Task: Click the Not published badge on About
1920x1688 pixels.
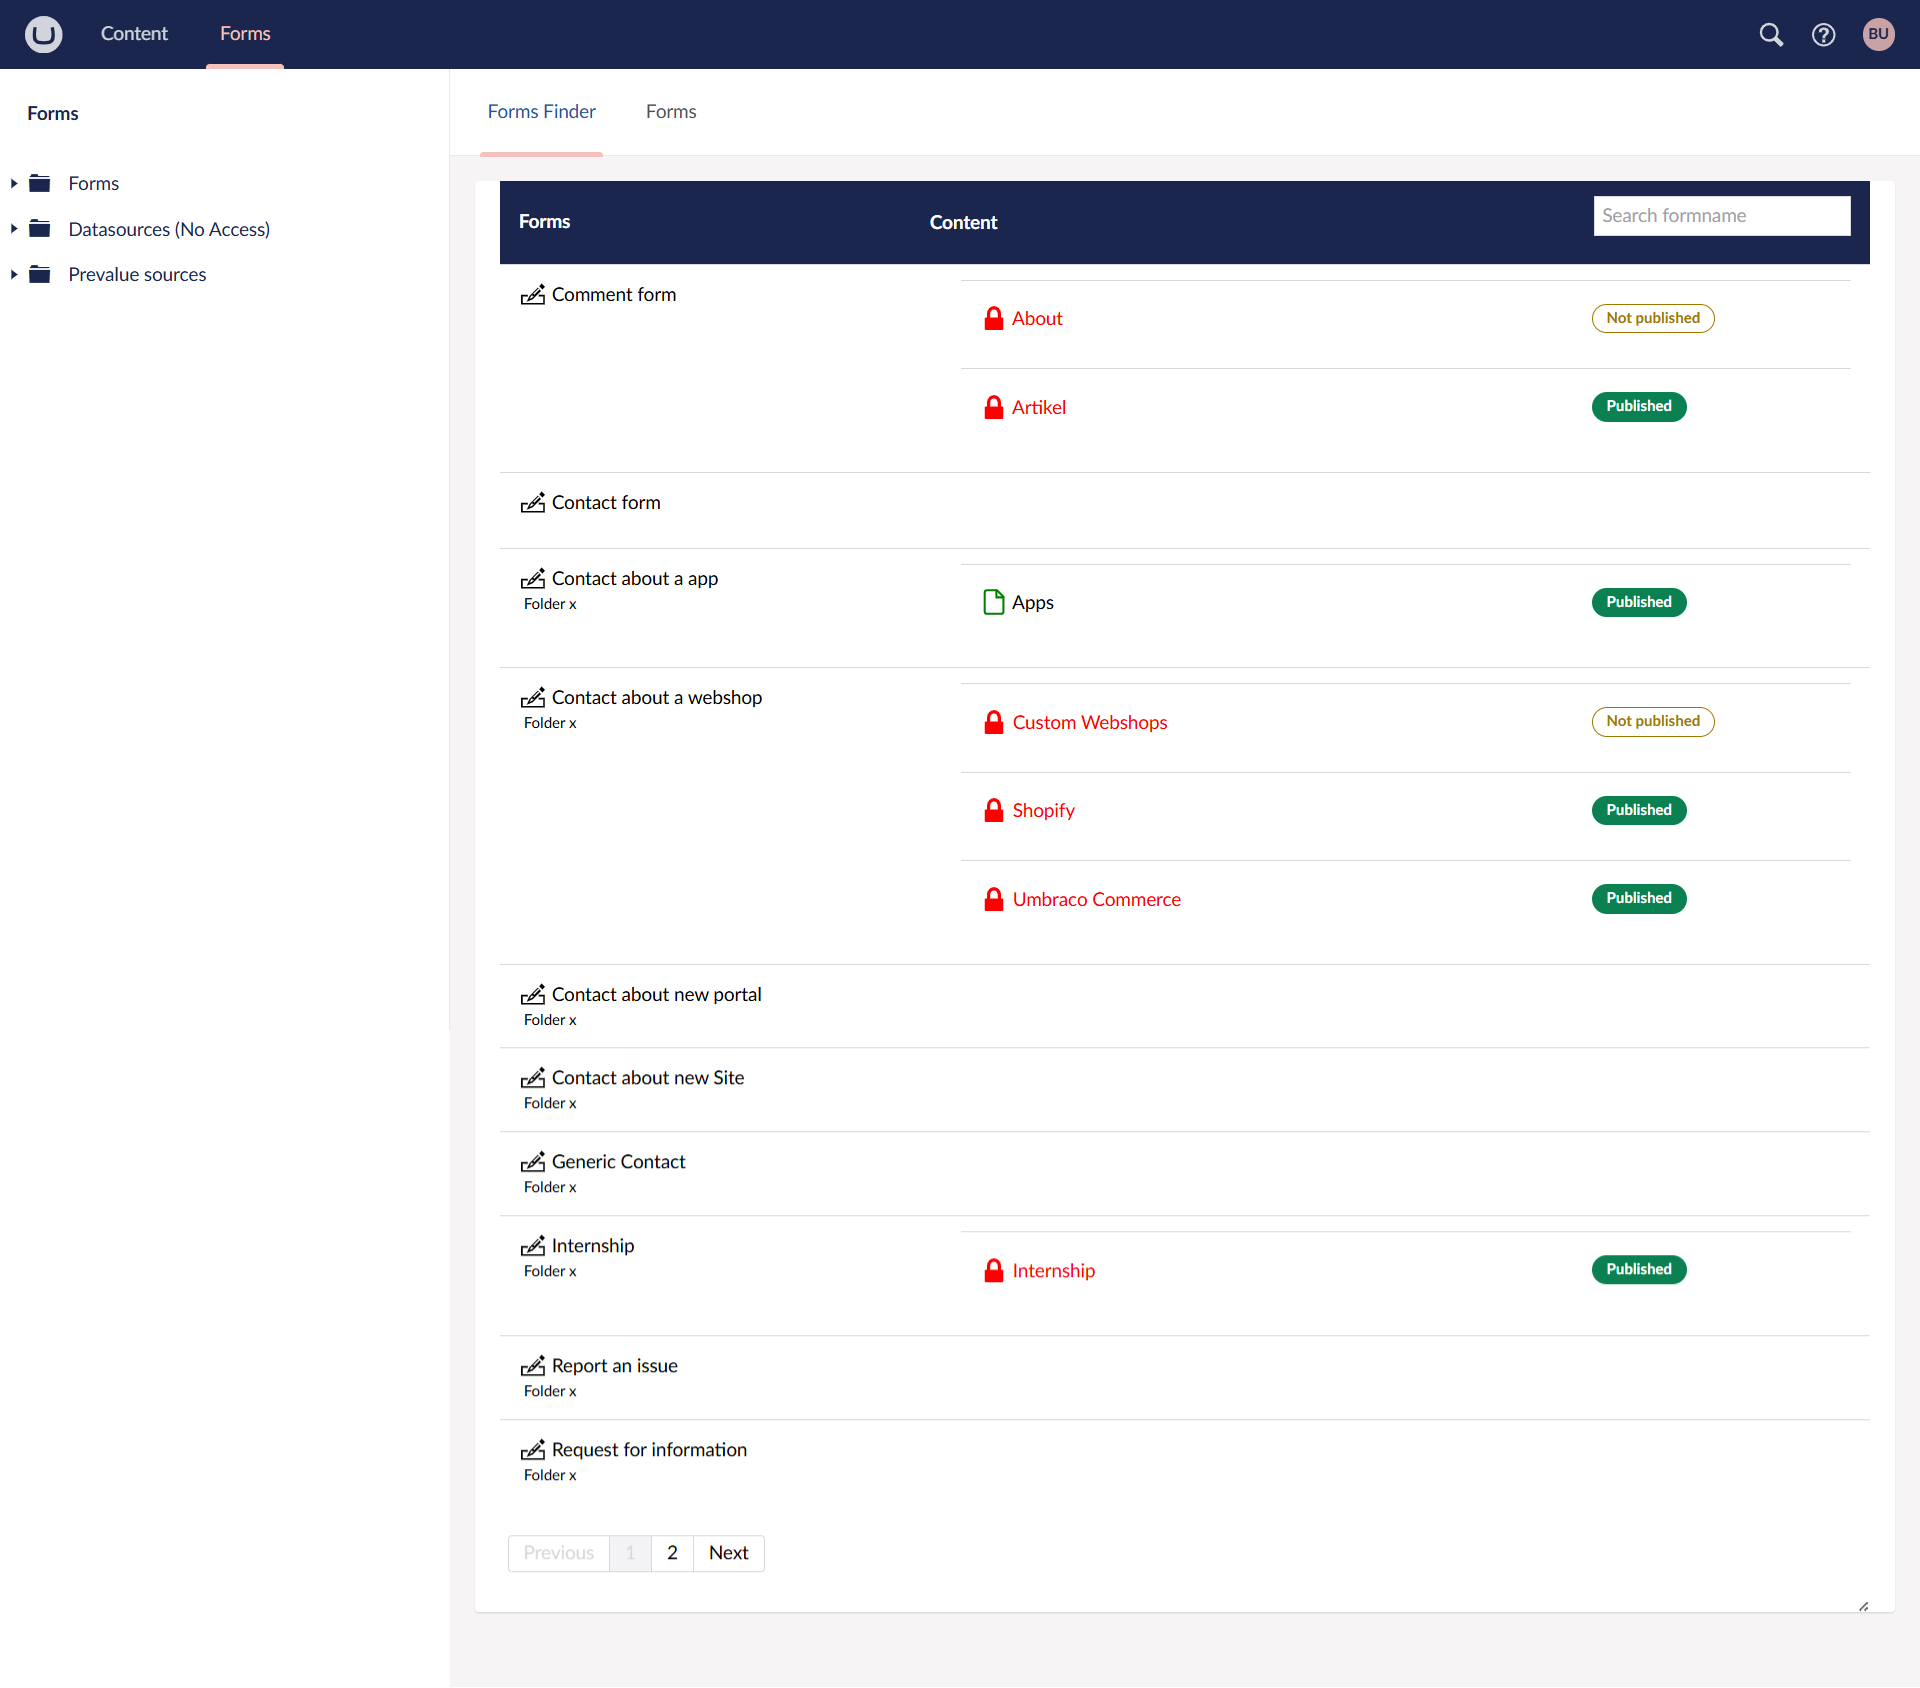Action: 1652,318
